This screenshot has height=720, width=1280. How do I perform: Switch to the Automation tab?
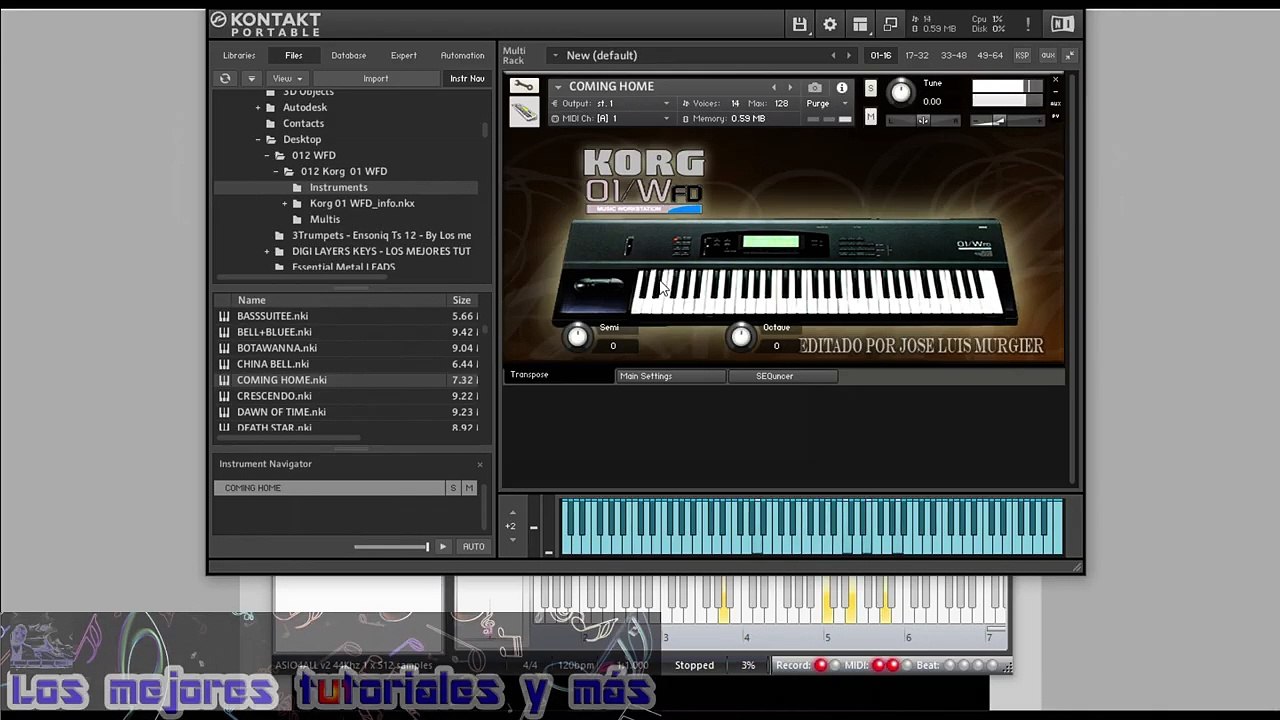click(462, 56)
